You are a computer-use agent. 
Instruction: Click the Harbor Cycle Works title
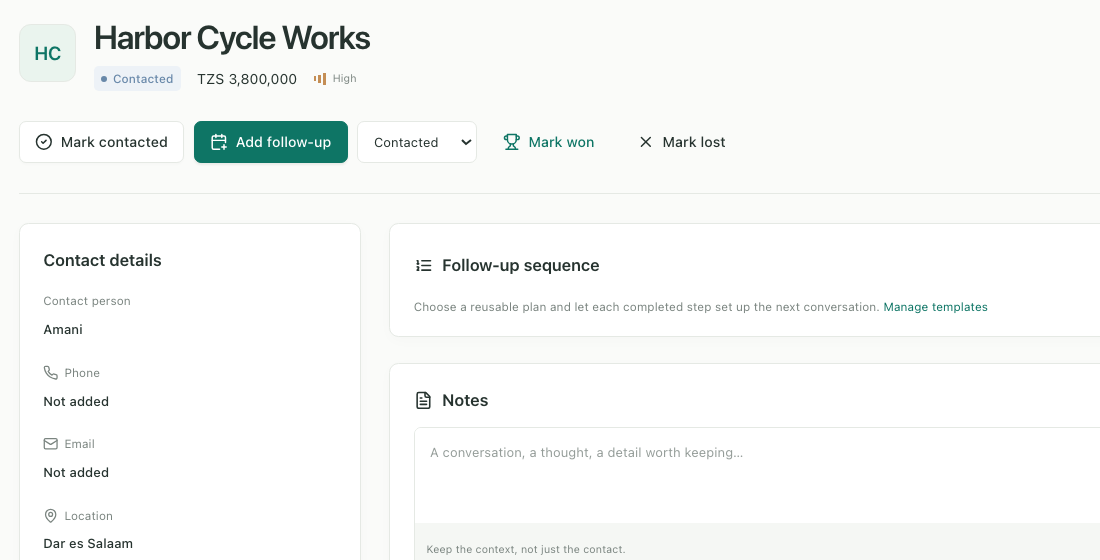tap(232, 38)
